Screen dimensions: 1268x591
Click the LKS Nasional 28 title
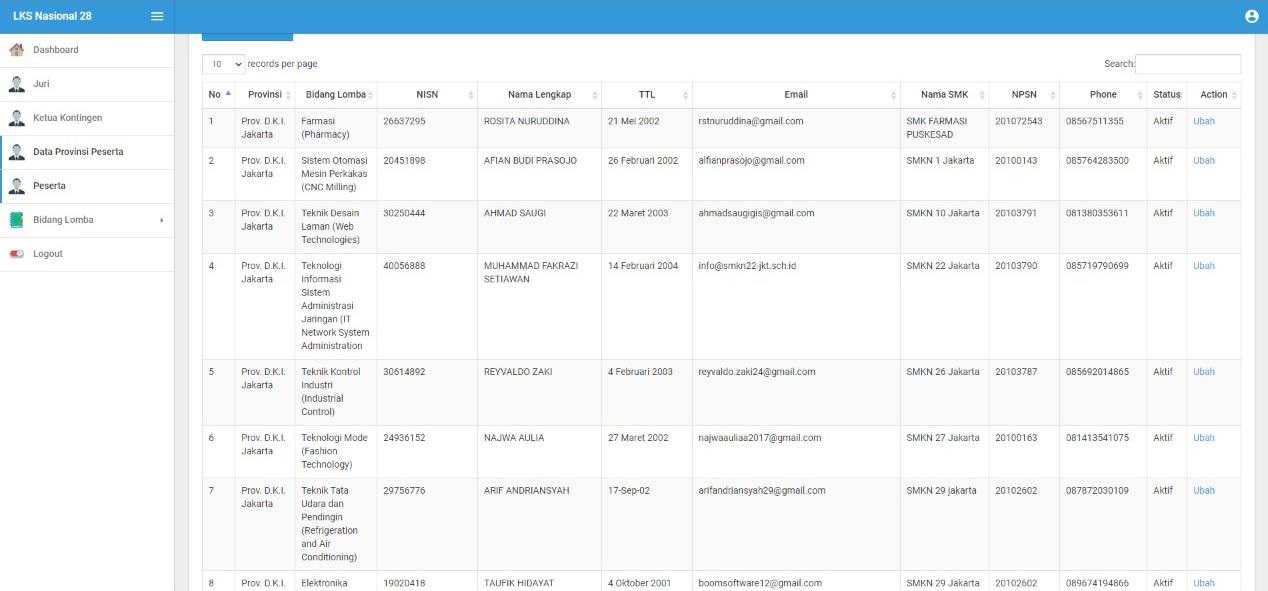pos(52,16)
